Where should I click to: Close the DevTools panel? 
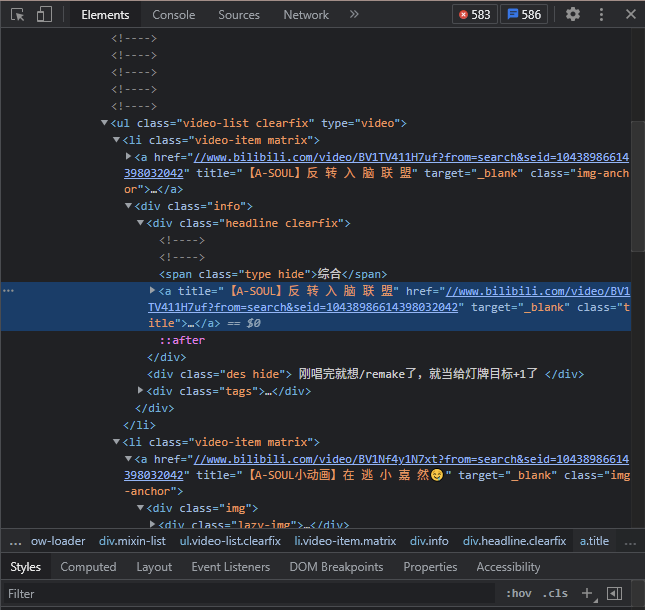[x=631, y=14]
